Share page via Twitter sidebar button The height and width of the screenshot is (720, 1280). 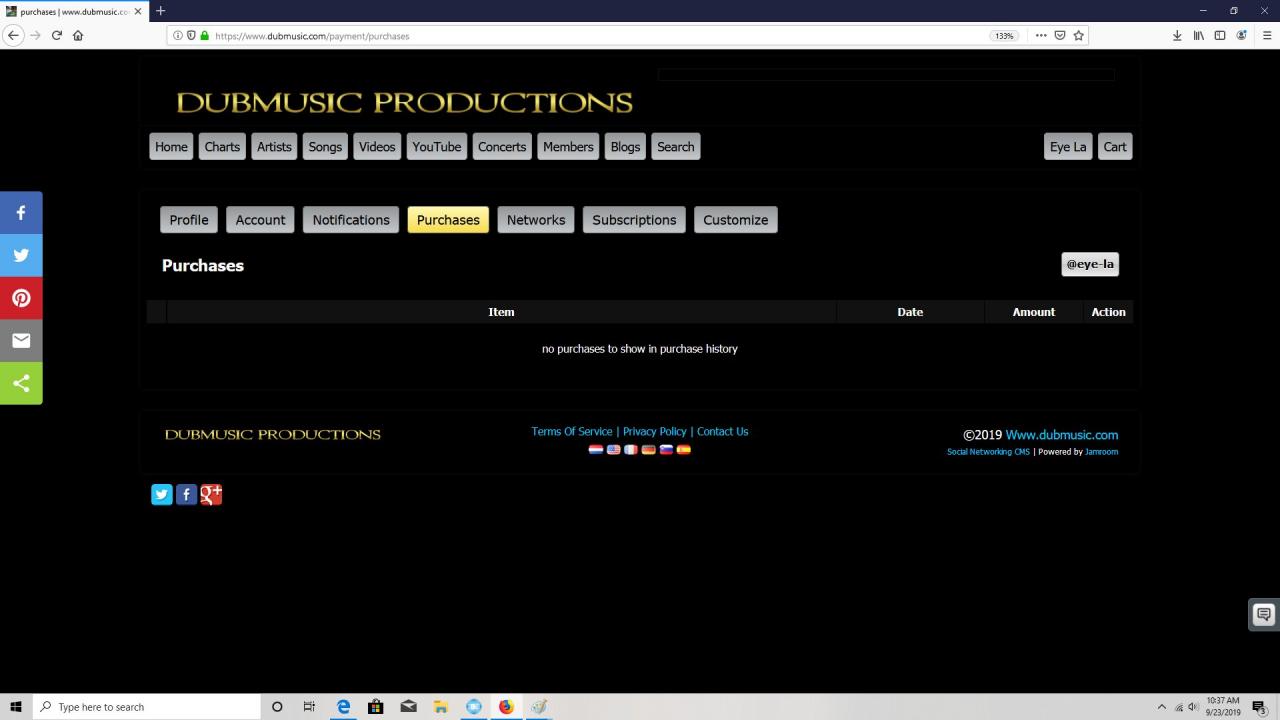21,255
